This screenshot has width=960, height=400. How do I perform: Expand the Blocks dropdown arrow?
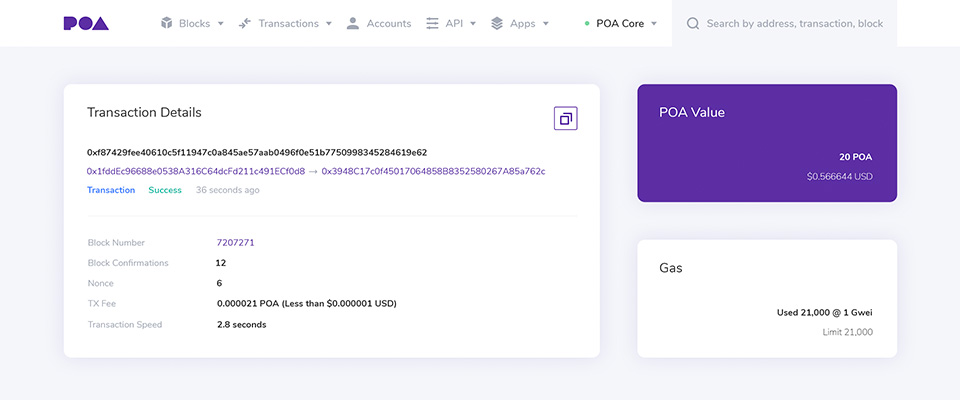pyautogui.click(x=220, y=24)
